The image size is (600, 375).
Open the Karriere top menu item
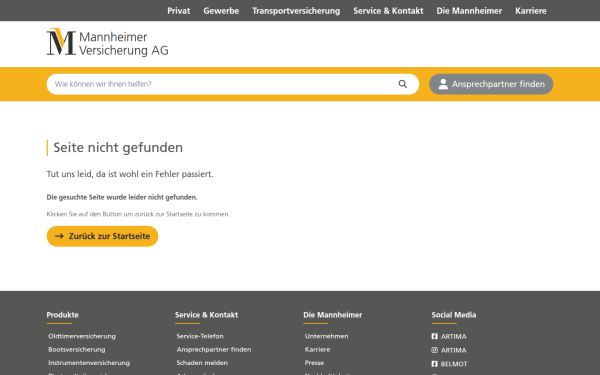point(531,11)
